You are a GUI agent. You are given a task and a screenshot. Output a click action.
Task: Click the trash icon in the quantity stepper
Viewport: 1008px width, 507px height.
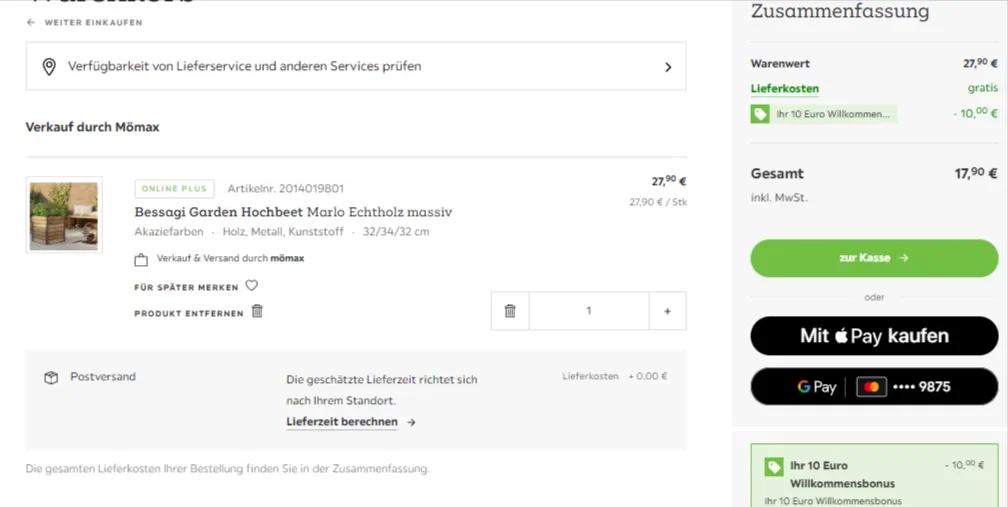510,311
